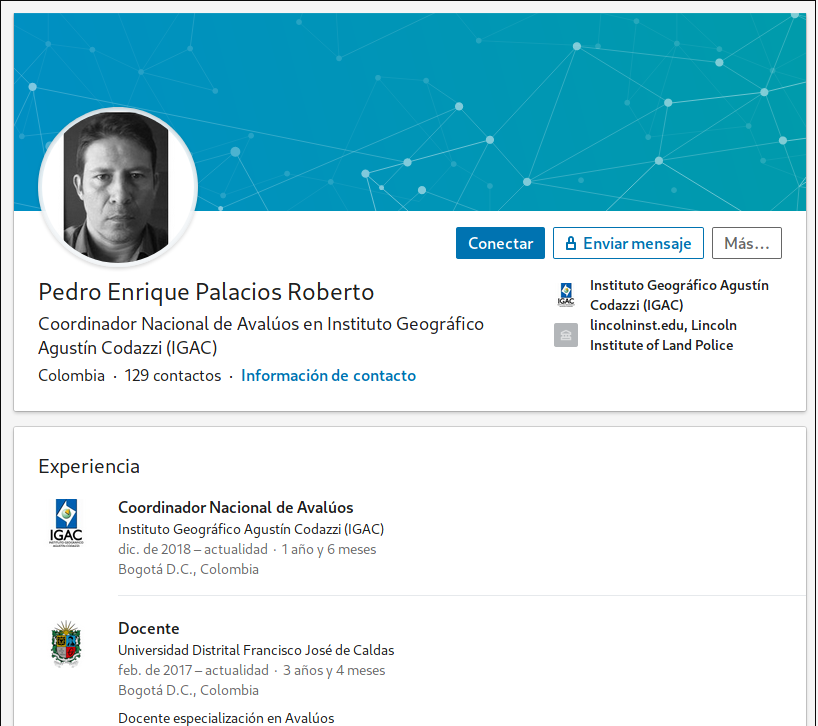818x726 pixels.
Task: Click the feb. de 2017 – actualidad date text
Action: coord(193,670)
